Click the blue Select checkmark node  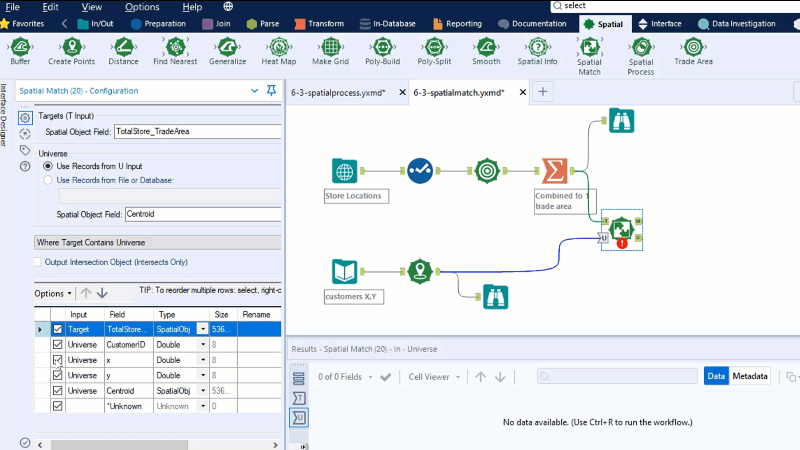[420, 170]
